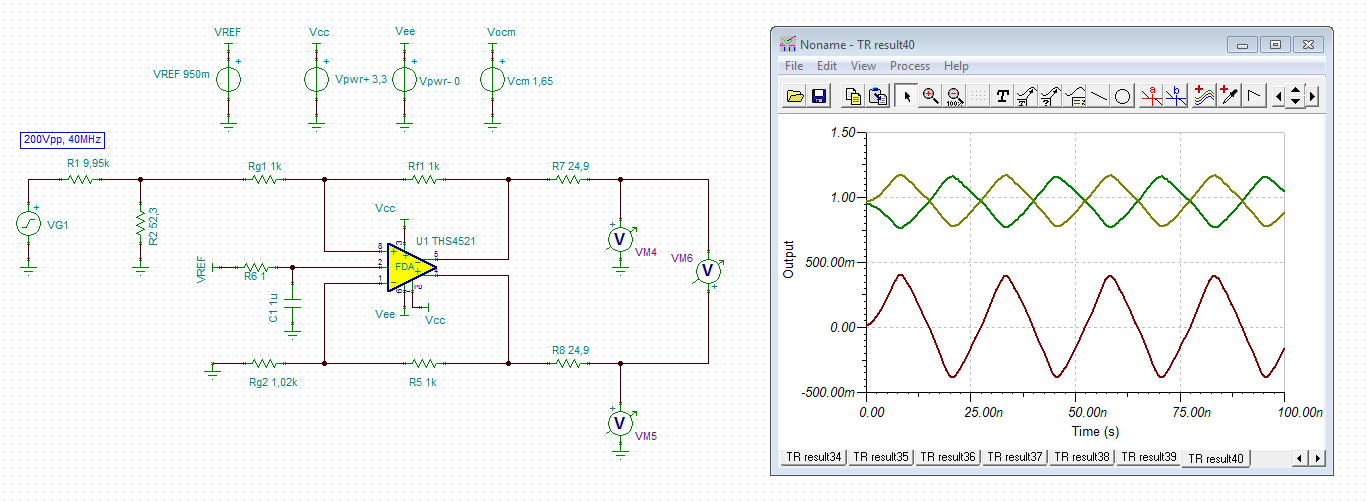Click the 200Vpp, 40MHz text box
The height and width of the screenshot is (502, 1367).
click(63, 140)
